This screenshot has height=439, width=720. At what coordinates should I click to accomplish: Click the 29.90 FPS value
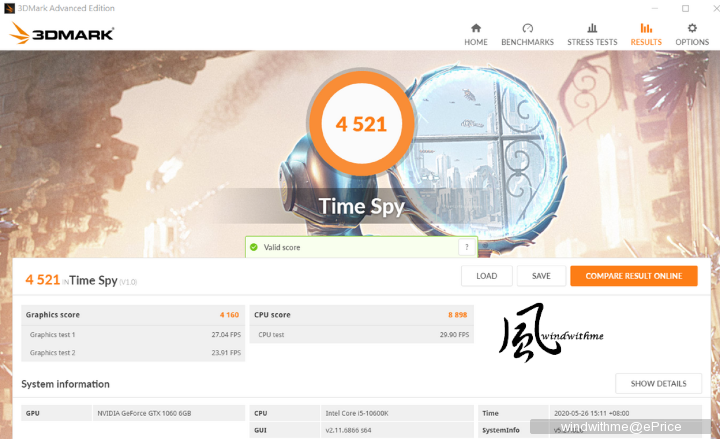tap(454, 335)
